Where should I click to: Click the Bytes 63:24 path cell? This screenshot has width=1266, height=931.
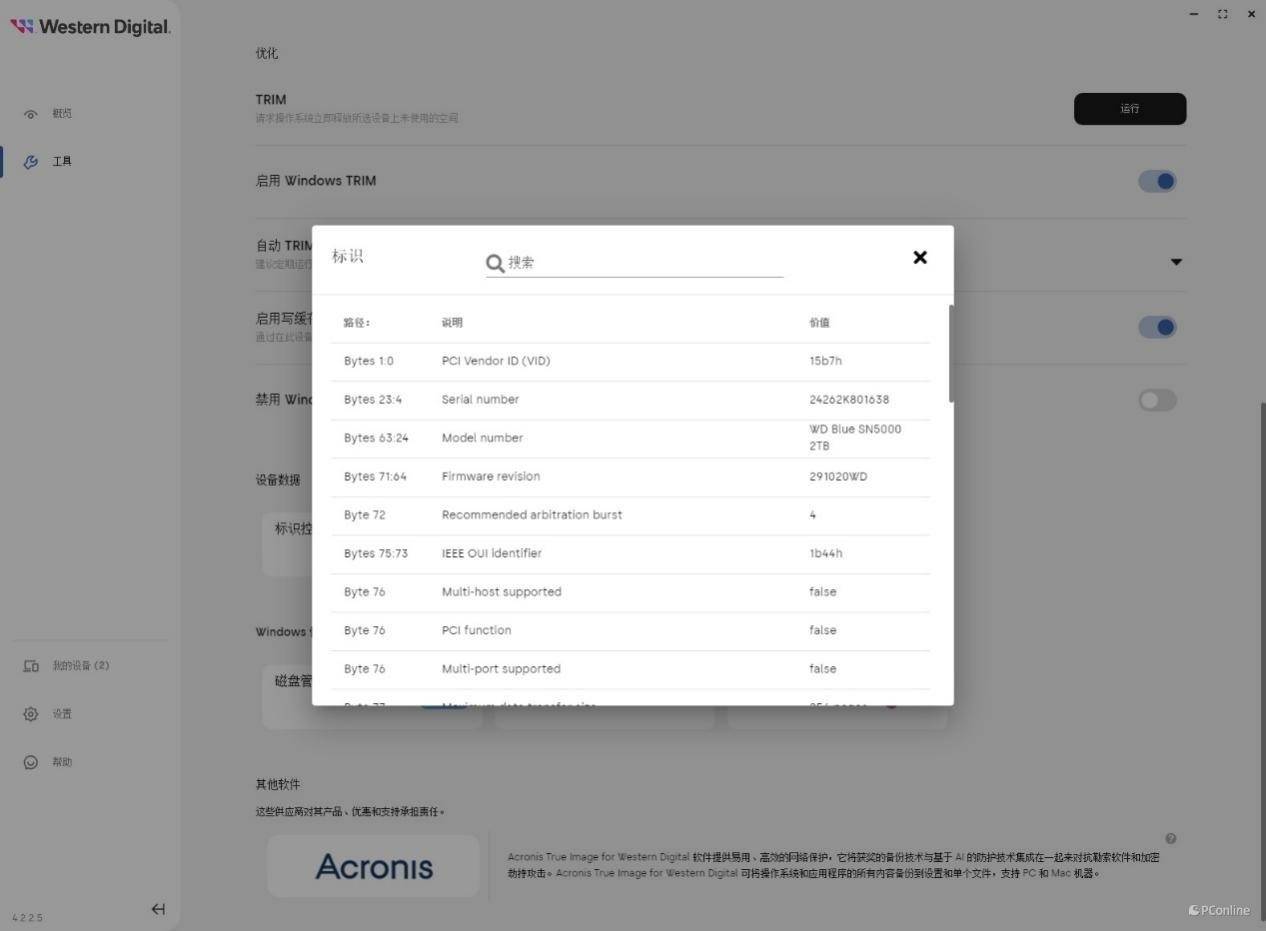376,438
